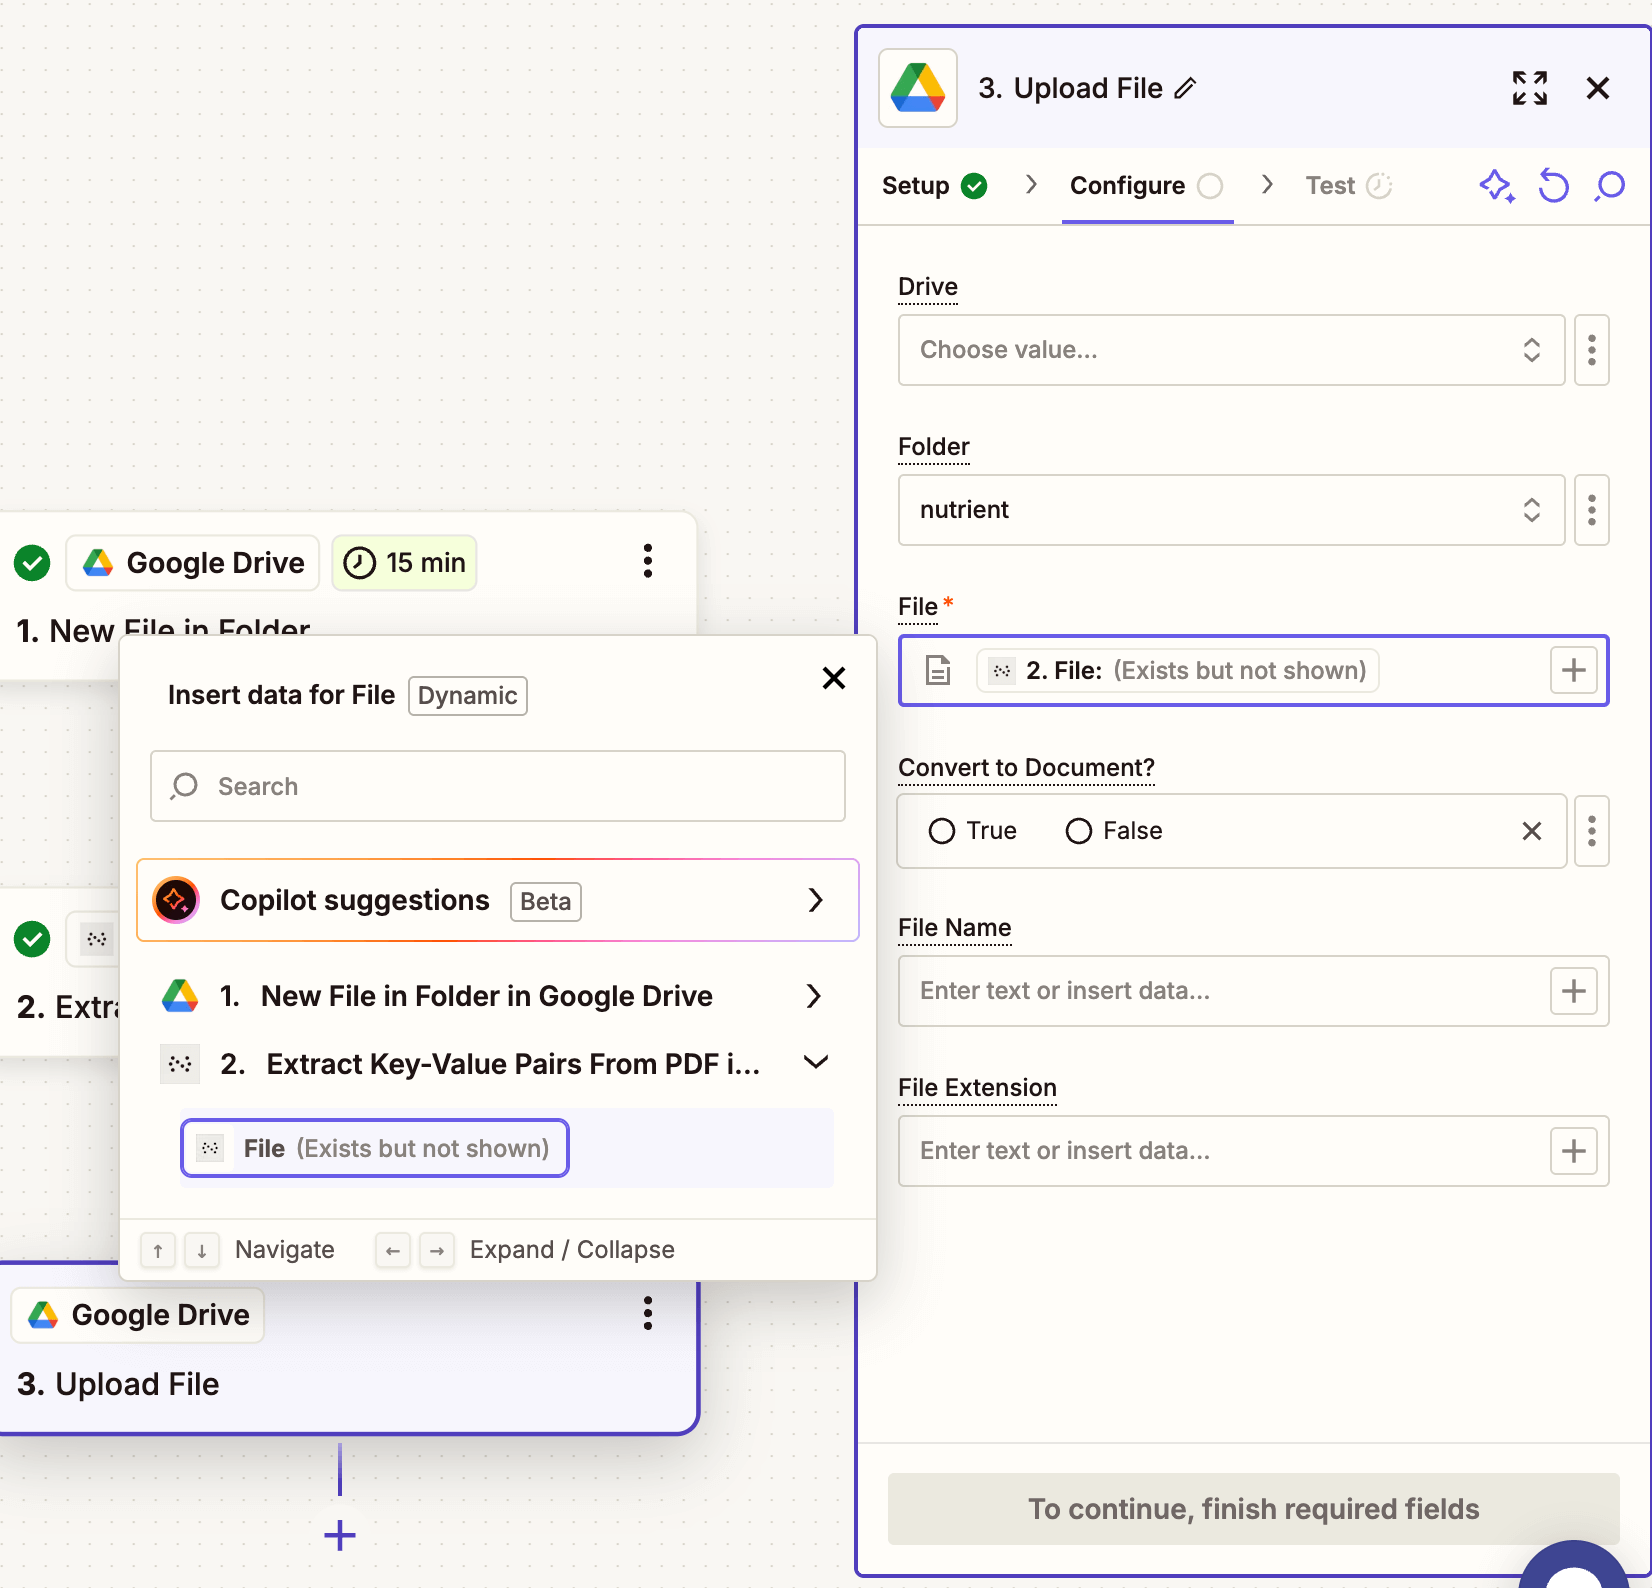Open three-dot menu on New File in Folder step

648,562
